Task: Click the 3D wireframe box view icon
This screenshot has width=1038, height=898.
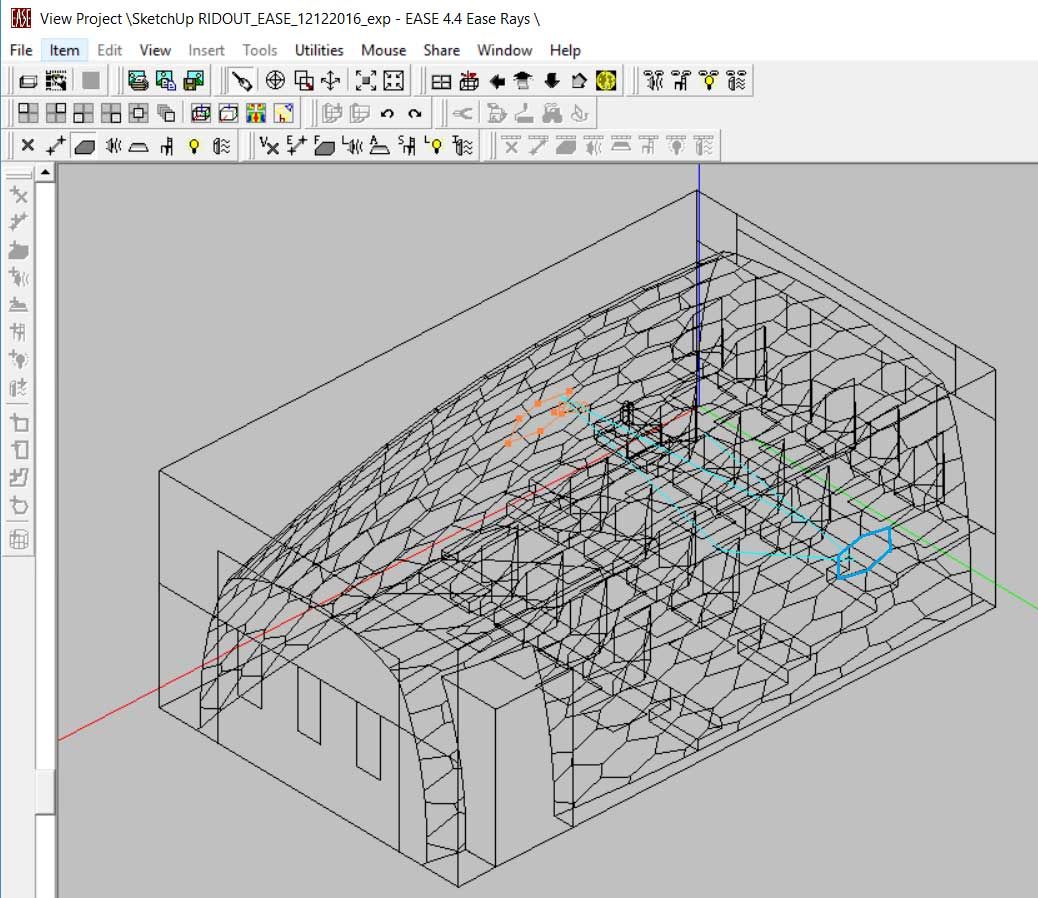Action: 201,113
